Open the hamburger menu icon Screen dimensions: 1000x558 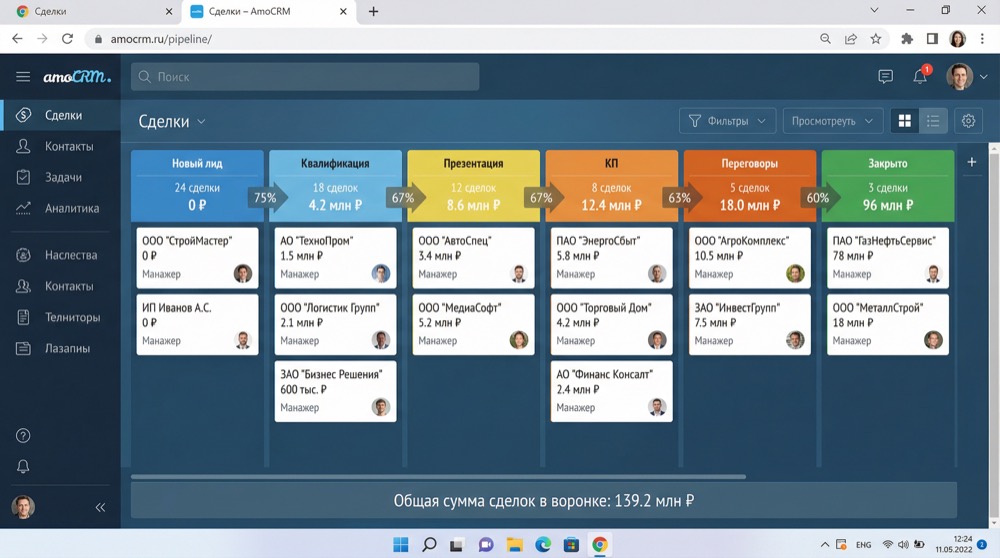(x=23, y=77)
